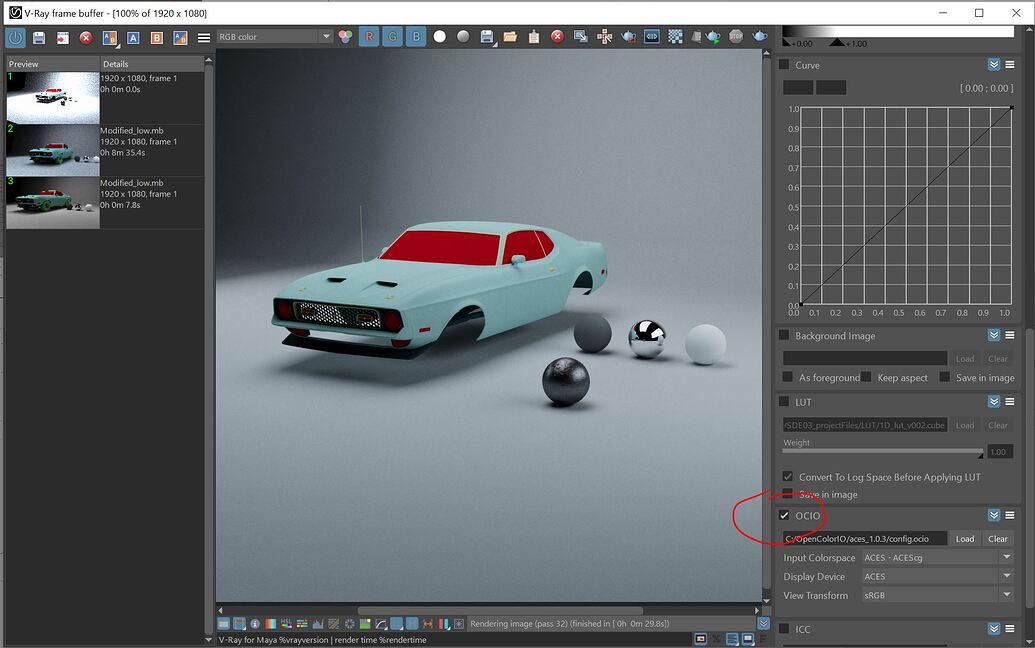
Task: Enable track mouse while rendering
Action: pos(605,37)
